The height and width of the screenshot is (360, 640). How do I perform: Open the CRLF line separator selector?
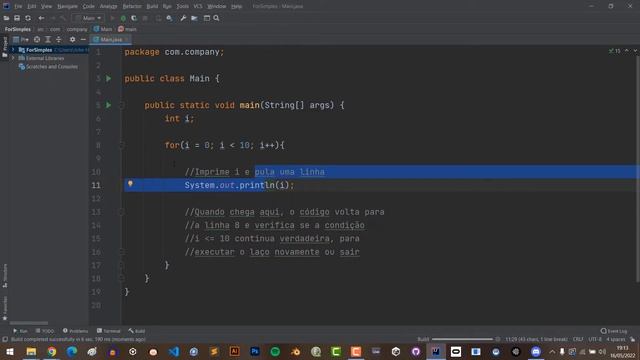[x=578, y=339]
